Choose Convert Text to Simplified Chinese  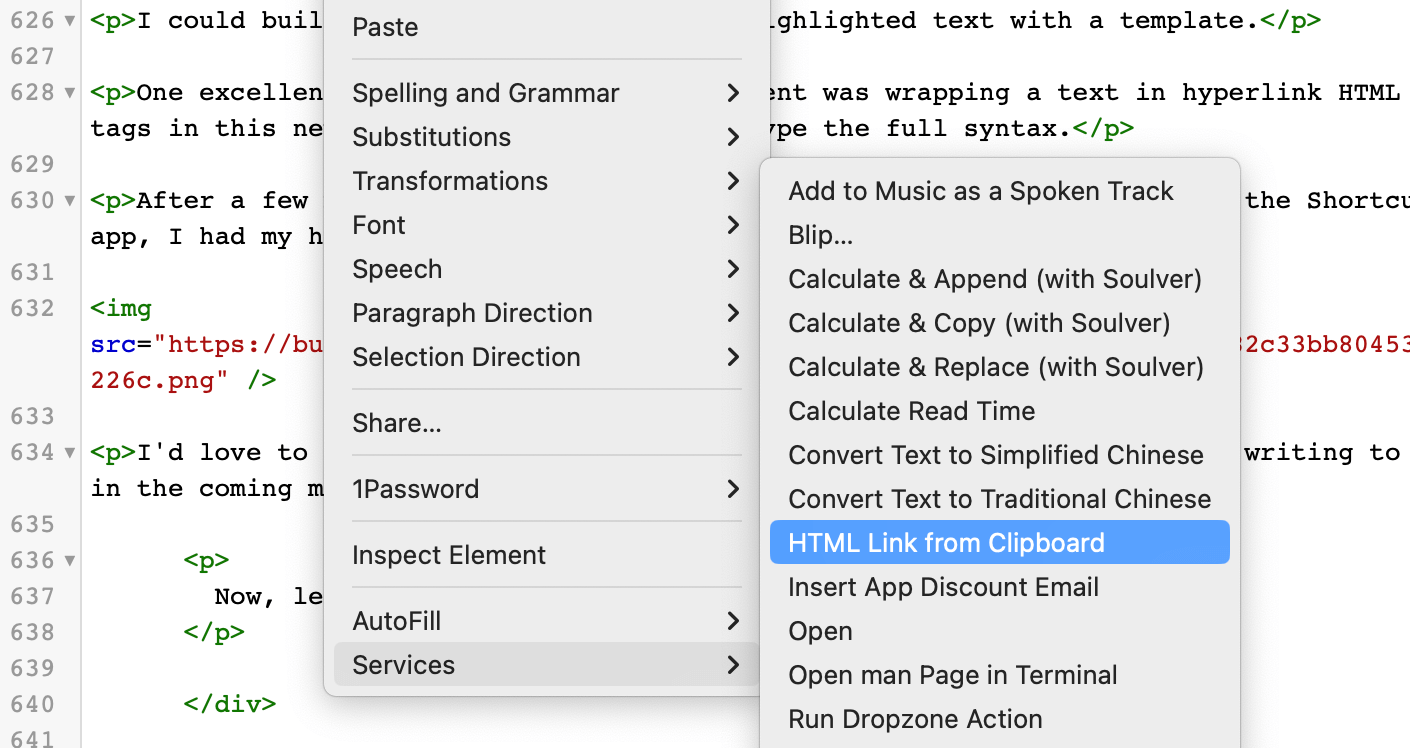click(x=995, y=455)
